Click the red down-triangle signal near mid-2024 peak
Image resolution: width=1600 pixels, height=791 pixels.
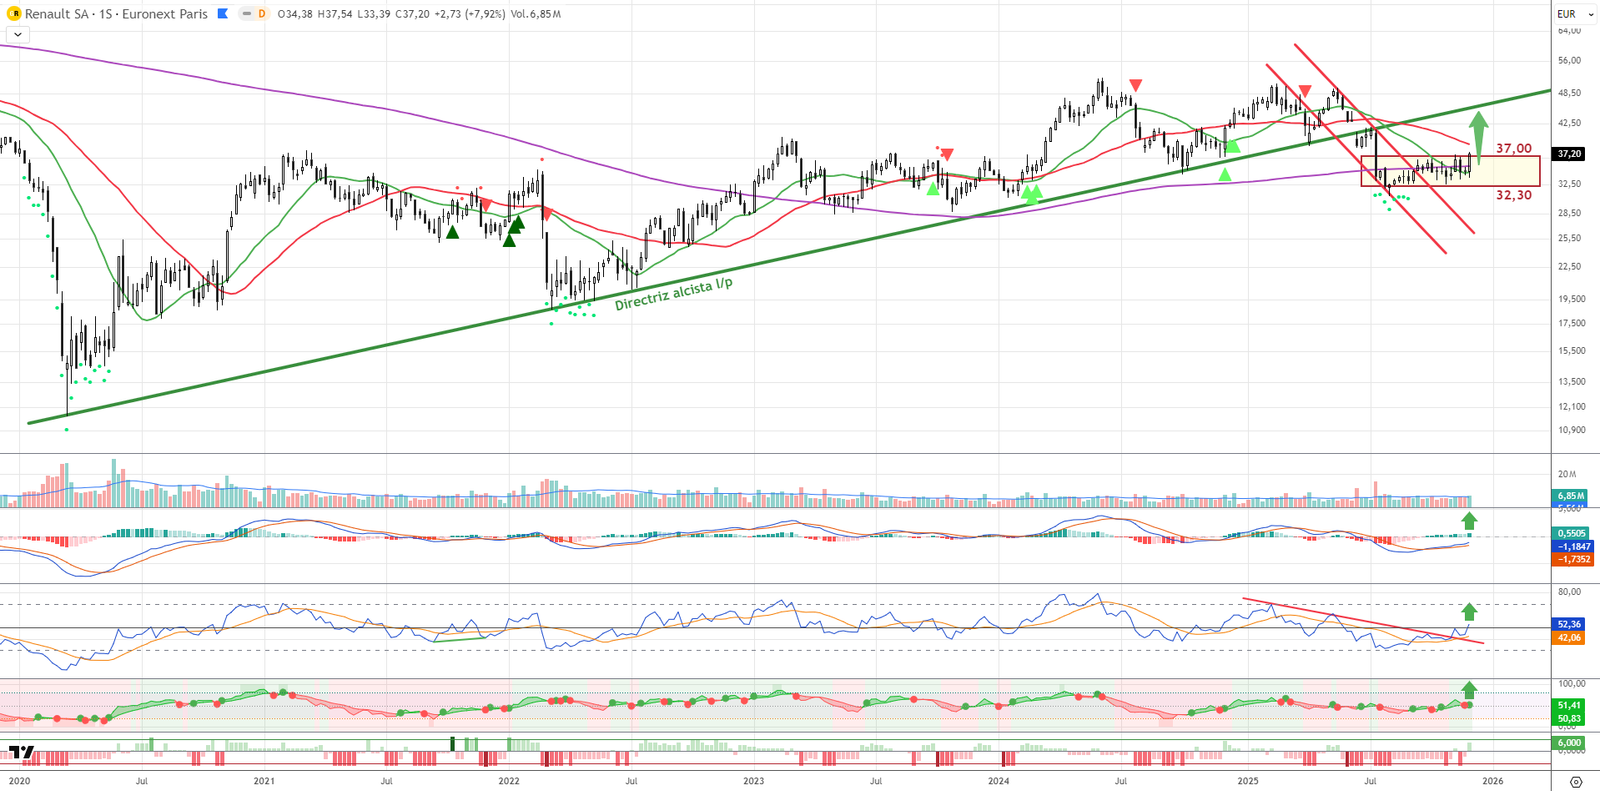[x=1135, y=85]
